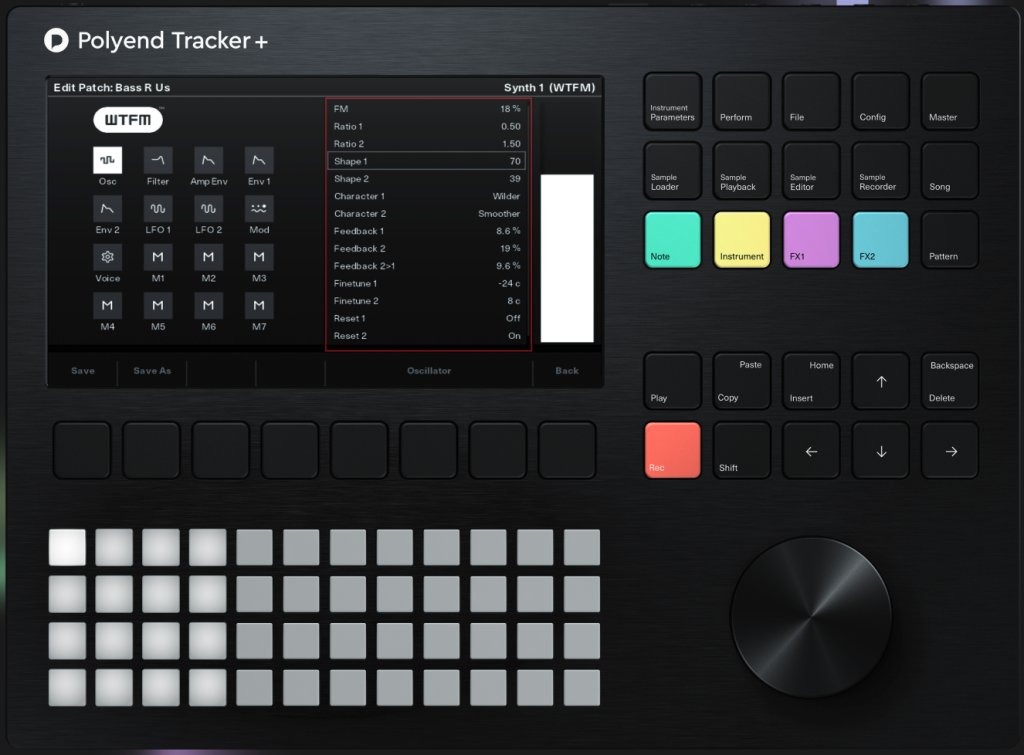Select the yellow Instrument button

coord(742,240)
